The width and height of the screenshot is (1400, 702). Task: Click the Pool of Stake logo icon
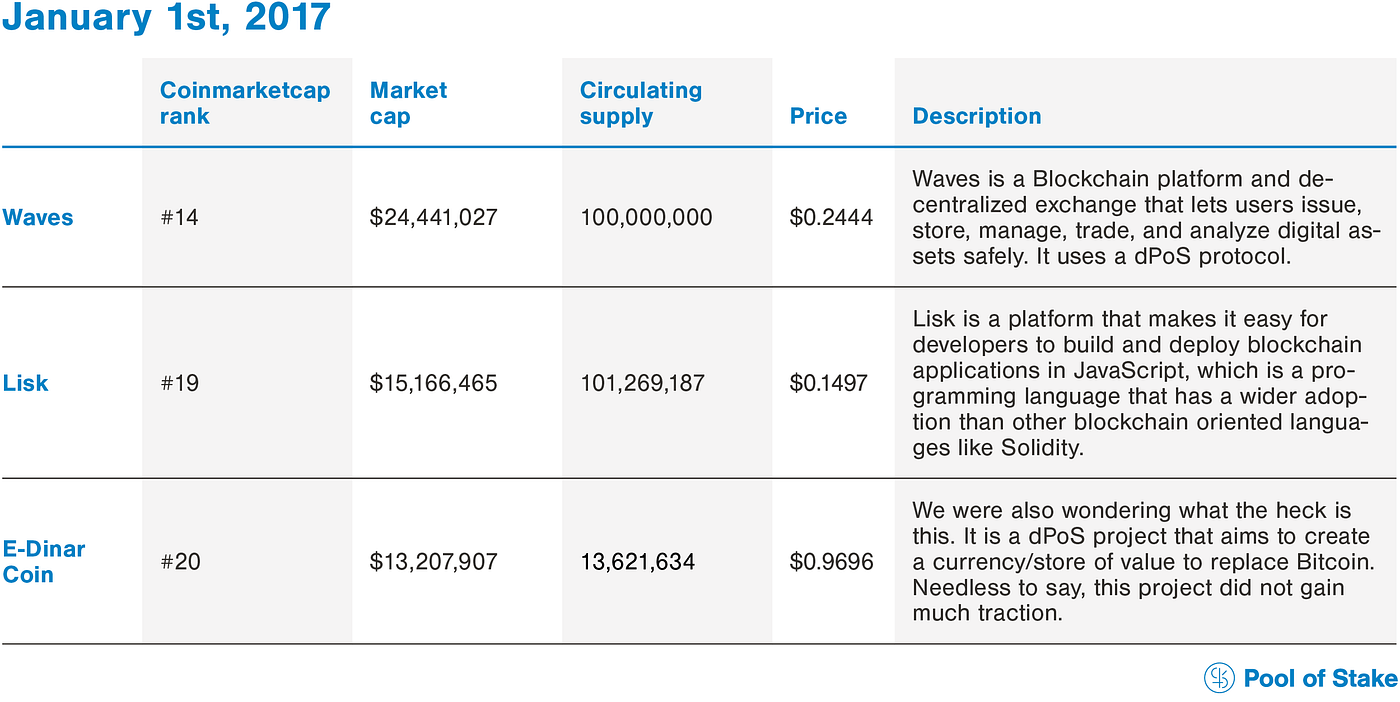coord(1219,678)
